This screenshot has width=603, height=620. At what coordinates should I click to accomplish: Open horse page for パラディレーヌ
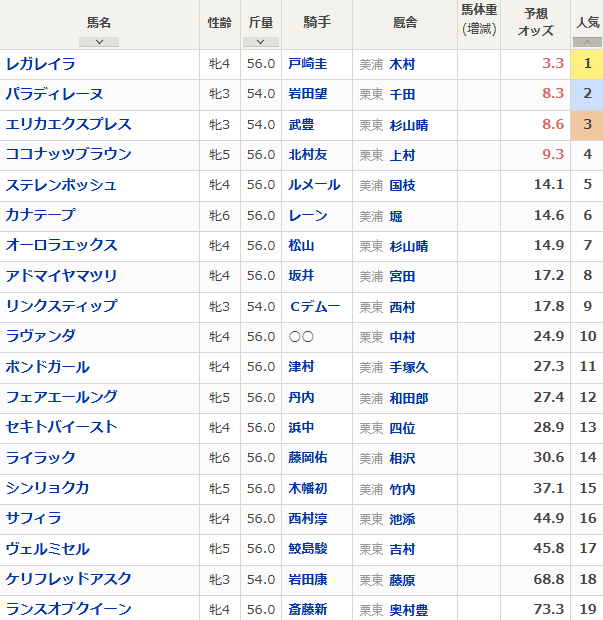click(x=54, y=94)
